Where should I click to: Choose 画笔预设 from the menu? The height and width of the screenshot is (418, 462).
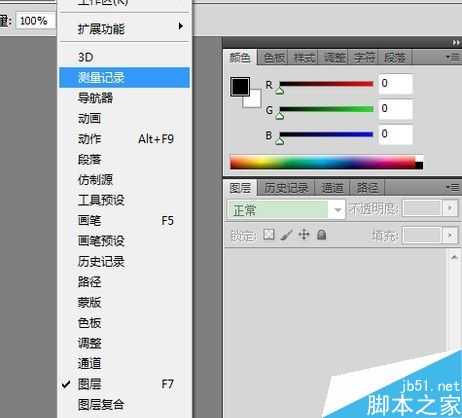125,241
